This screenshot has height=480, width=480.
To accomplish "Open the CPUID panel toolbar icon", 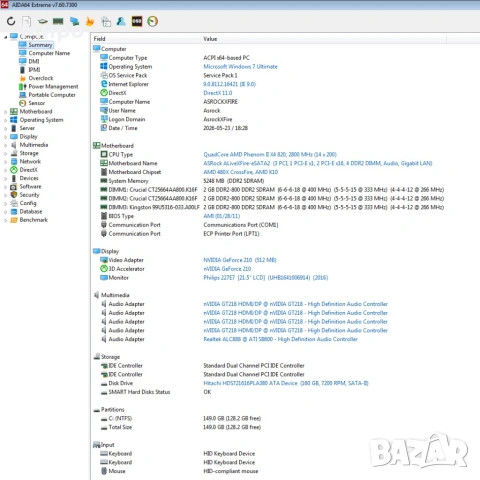I will click(x=106, y=22).
